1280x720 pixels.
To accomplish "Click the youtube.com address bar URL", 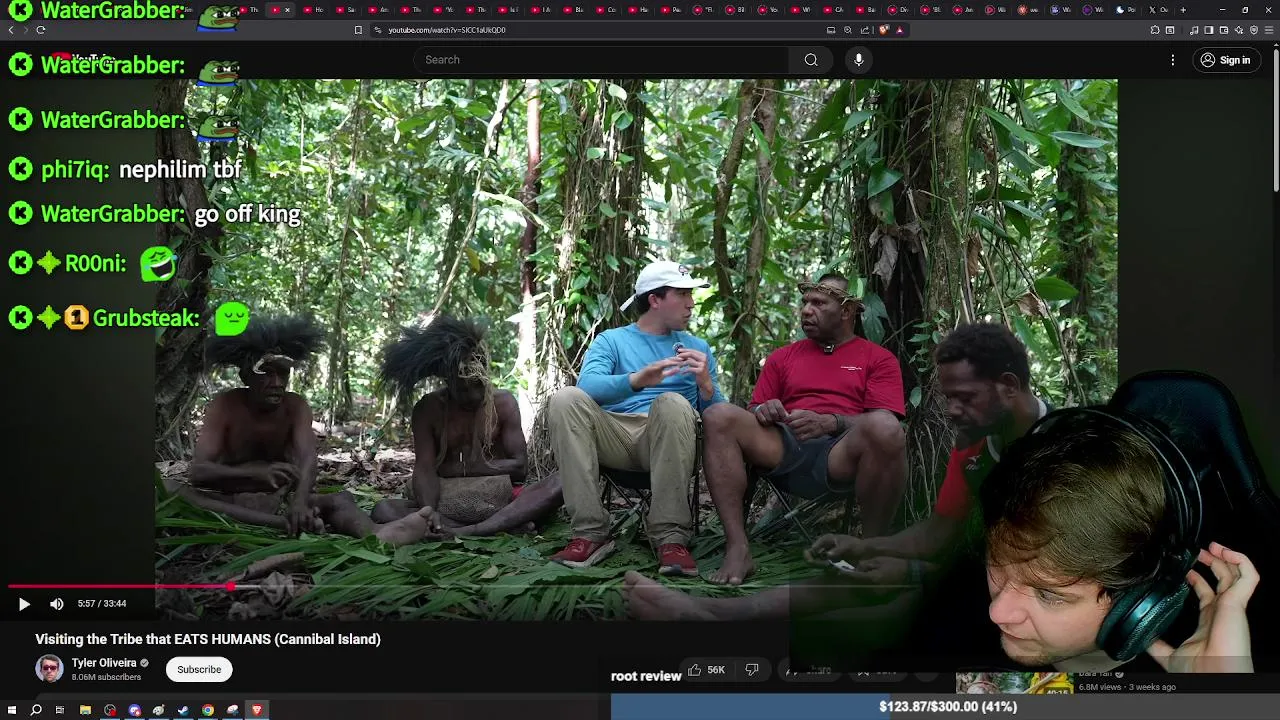I will (x=447, y=30).
